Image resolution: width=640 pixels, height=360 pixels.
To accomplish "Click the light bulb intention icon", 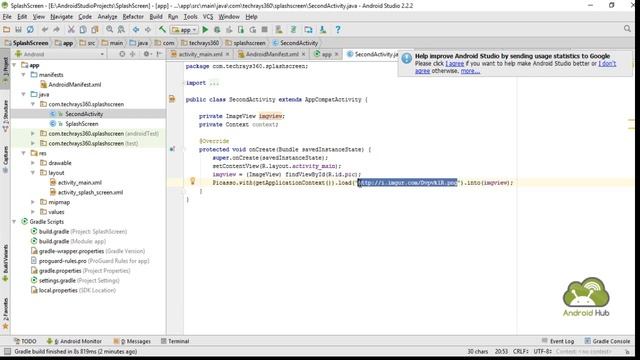I will (x=192, y=181).
